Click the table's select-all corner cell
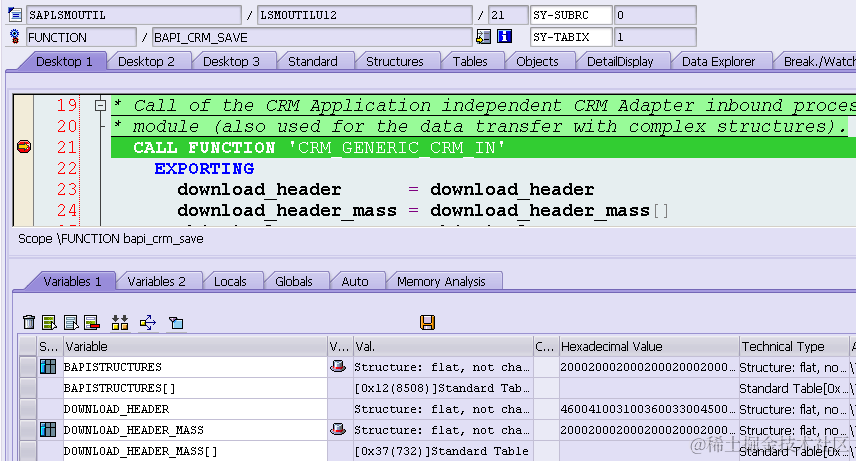The height and width of the screenshot is (461, 856). tap(27, 346)
